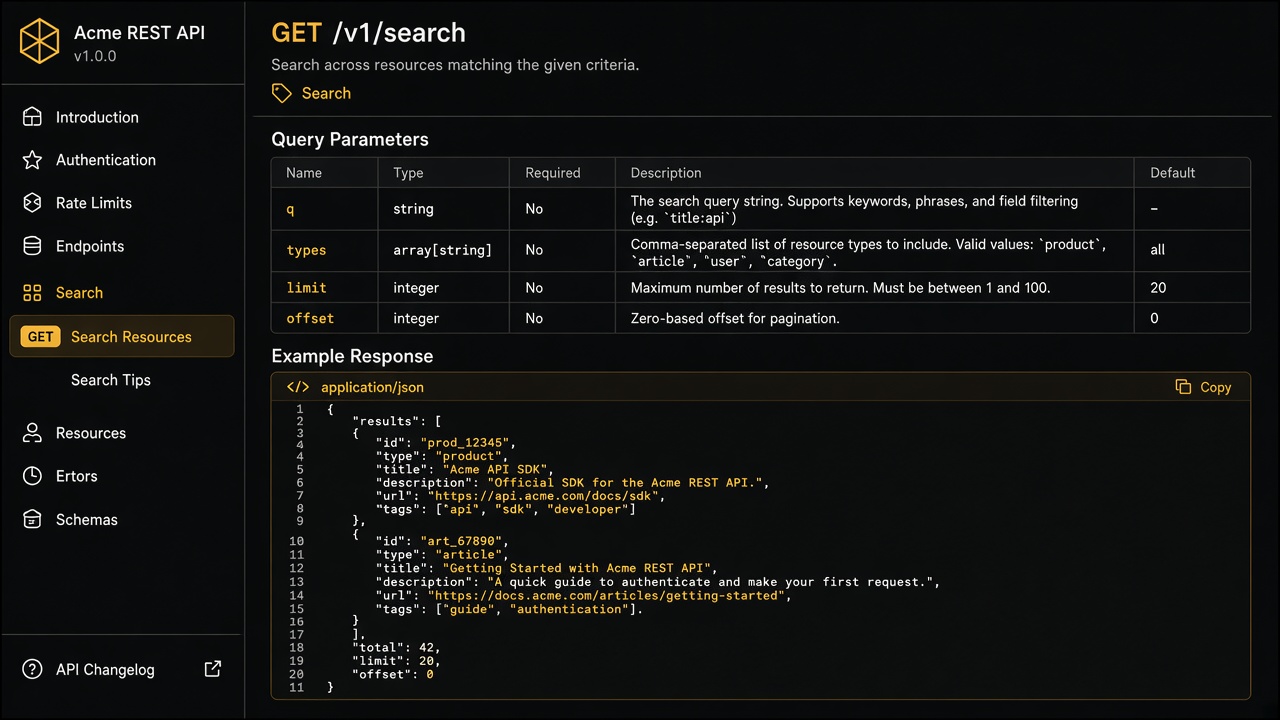Click the copy icon in the response header
This screenshot has height=720, width=1280.
(1183, 387)
